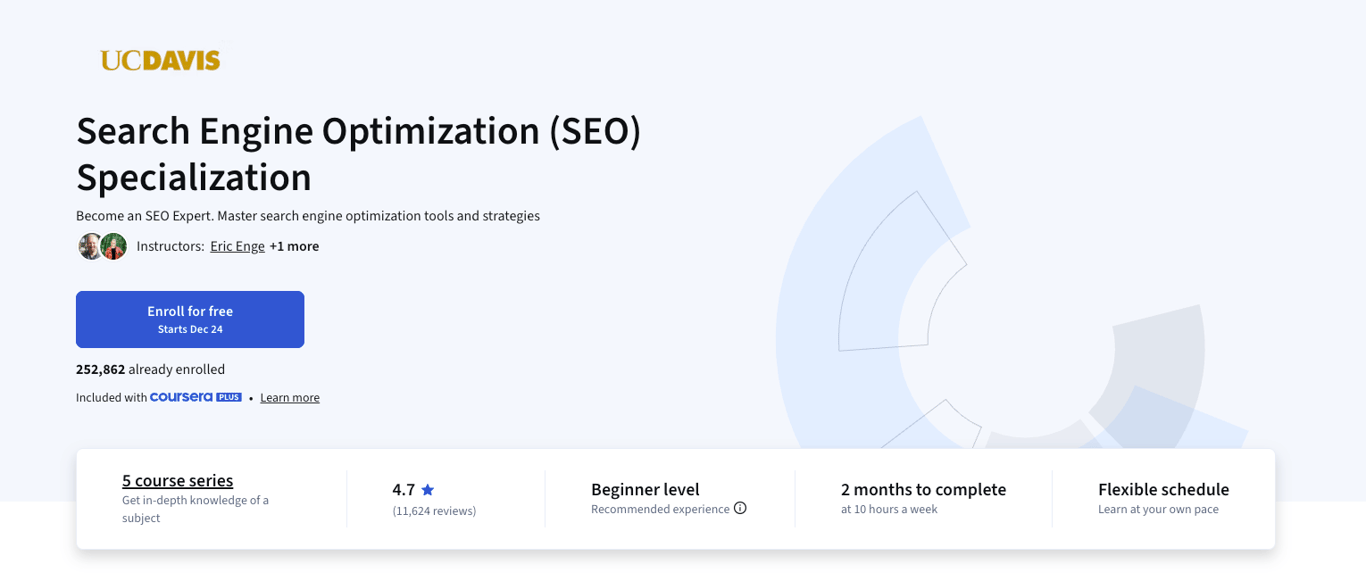Click 'Learn at your own pace' text
The height and width of the screenshot is (581, 1366).
[x=1158, y=509]
